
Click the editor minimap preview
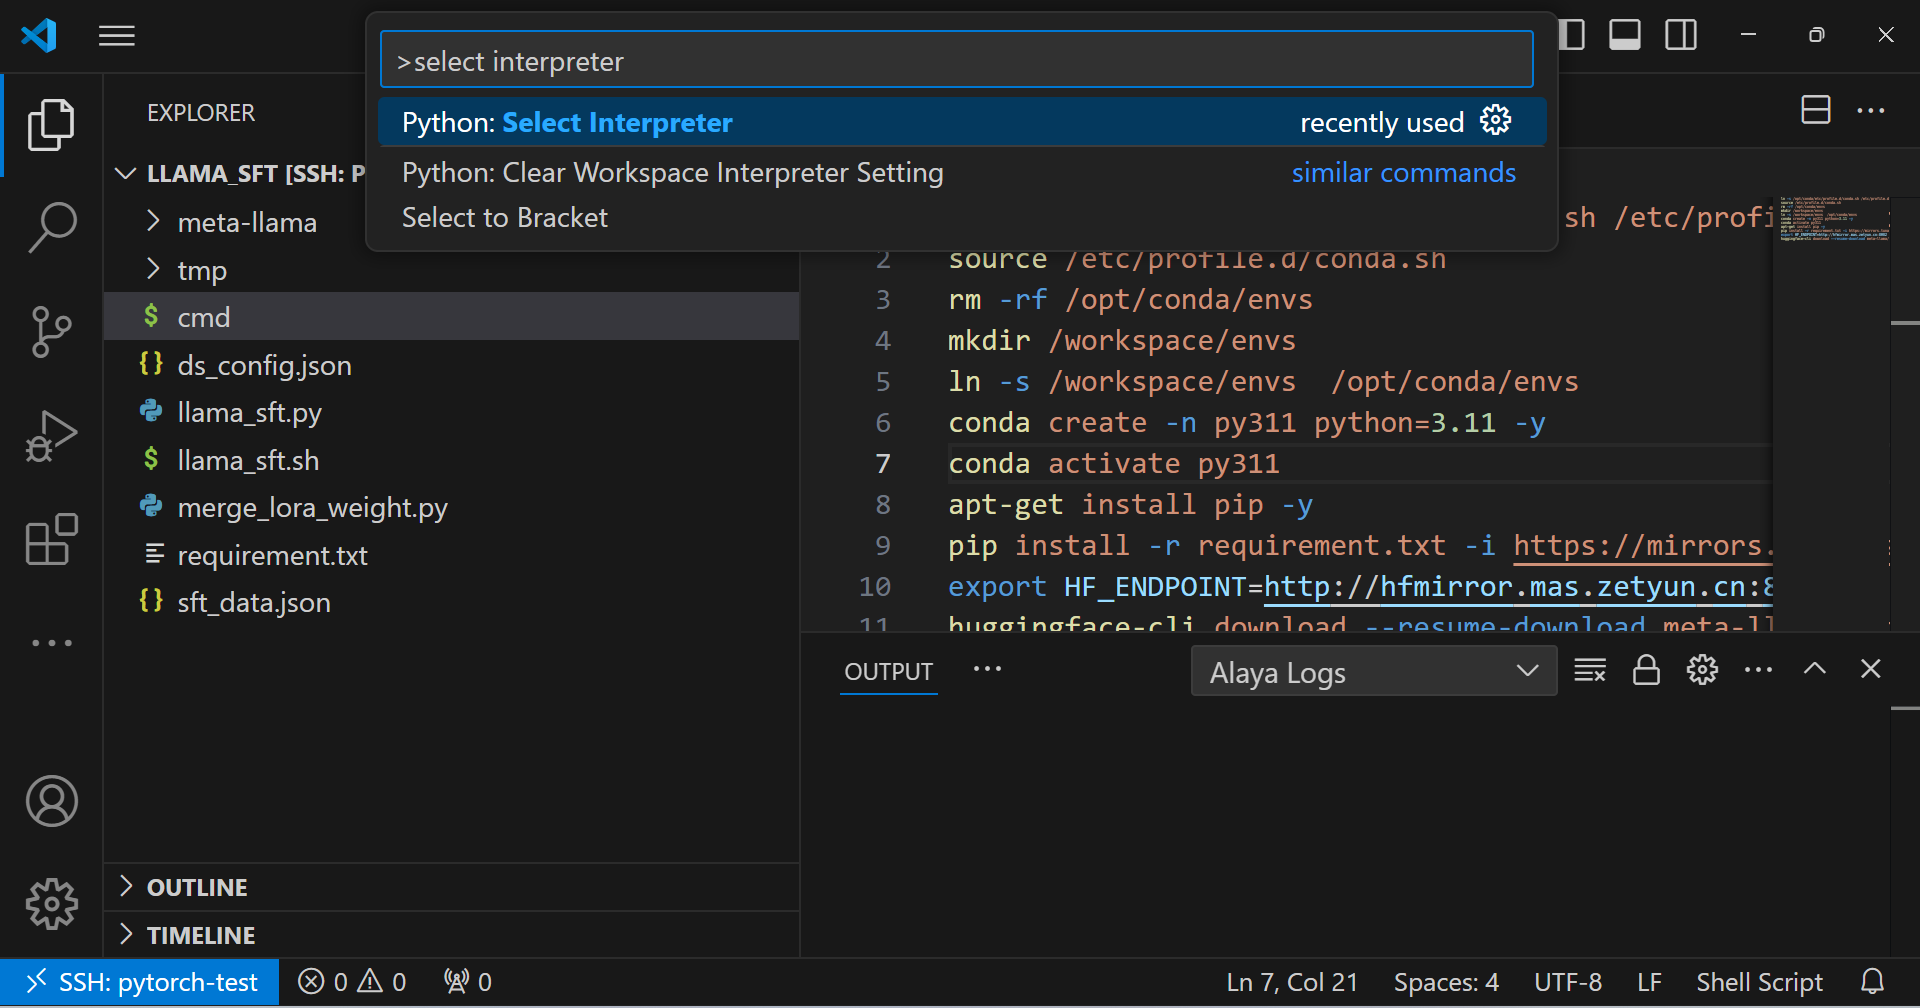pyautogui.click(x=1833, y=220)
